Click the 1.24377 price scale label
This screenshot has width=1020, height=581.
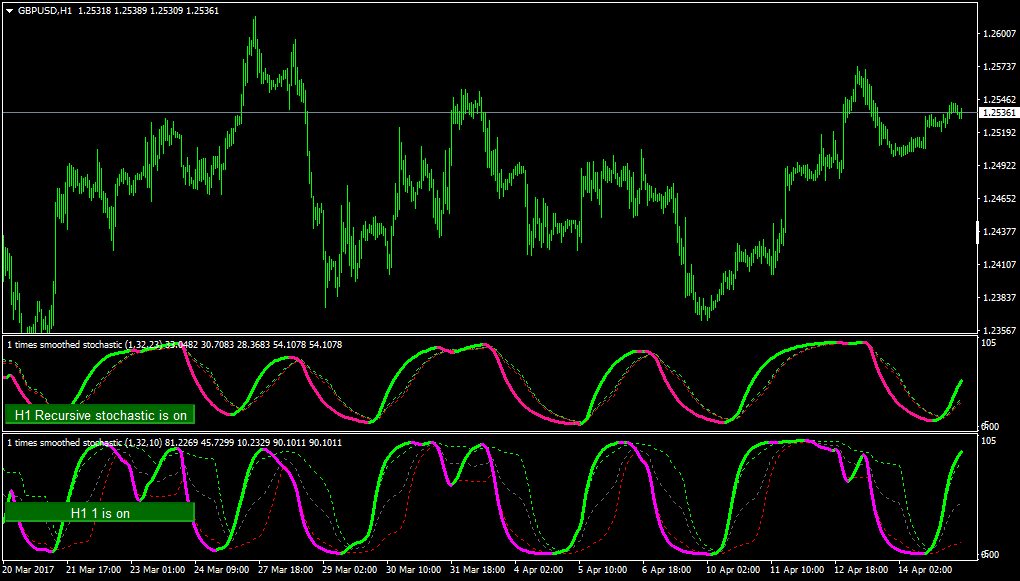click(1000, 231)
